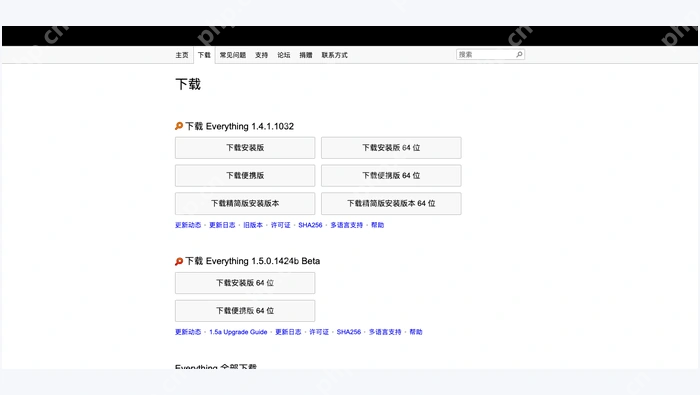Viewport: 700px width, 395px height.
Task: Open SHA256 link under version 1.4.1.1032
Action: [310, 225]
